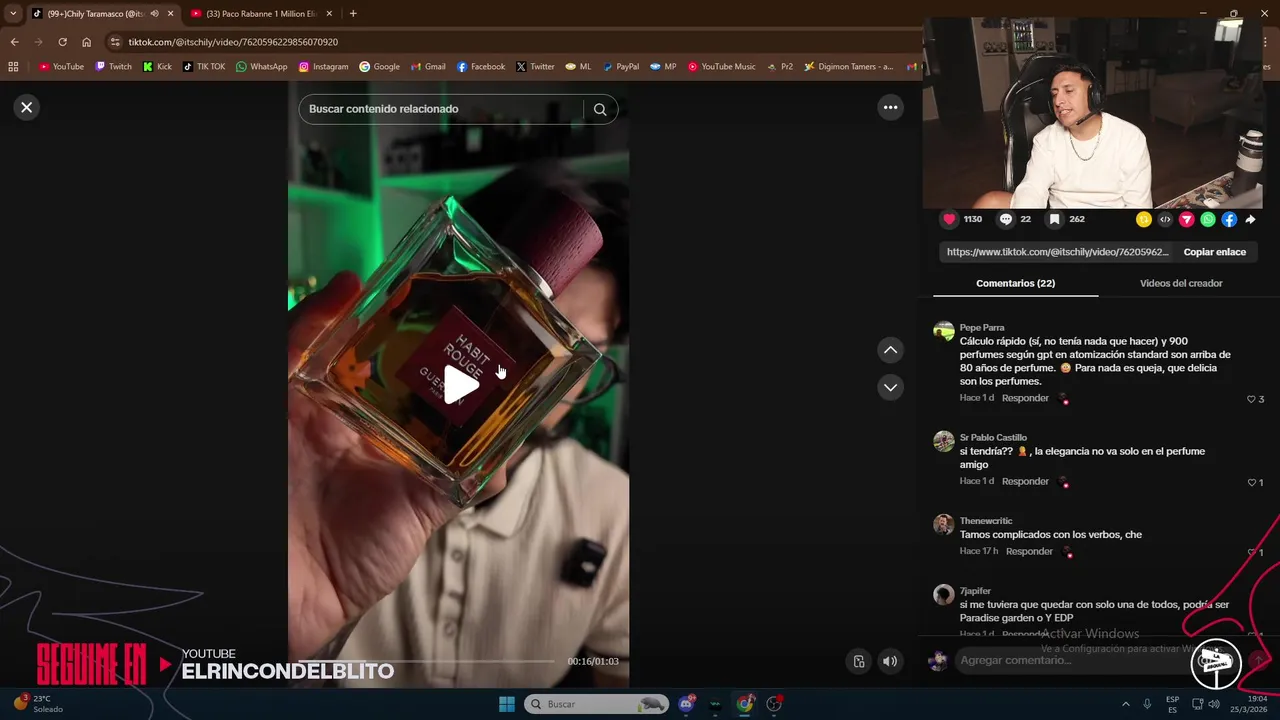The width and height of the screenshot is (1280, 720).
Task: Mute the video with speaker icon
Action: 889,661
